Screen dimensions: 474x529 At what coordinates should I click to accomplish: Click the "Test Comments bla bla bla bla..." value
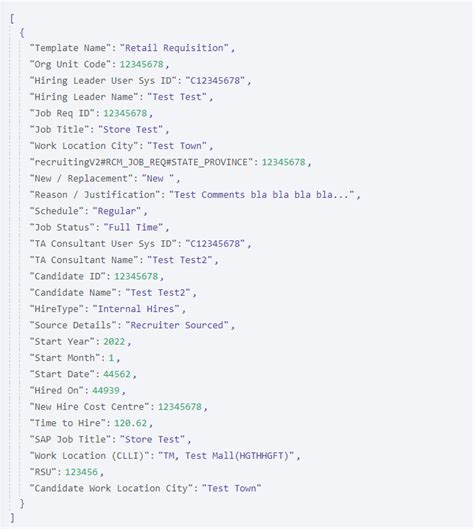coord(261,195)
